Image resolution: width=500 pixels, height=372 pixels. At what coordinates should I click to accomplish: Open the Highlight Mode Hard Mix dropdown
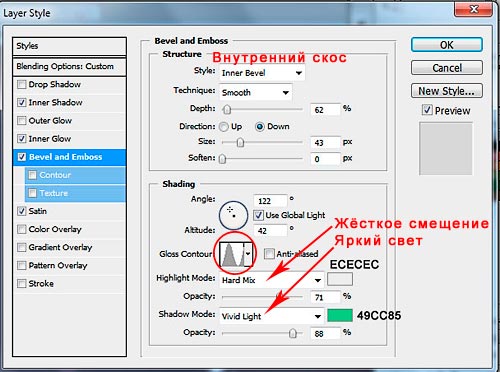272,280
